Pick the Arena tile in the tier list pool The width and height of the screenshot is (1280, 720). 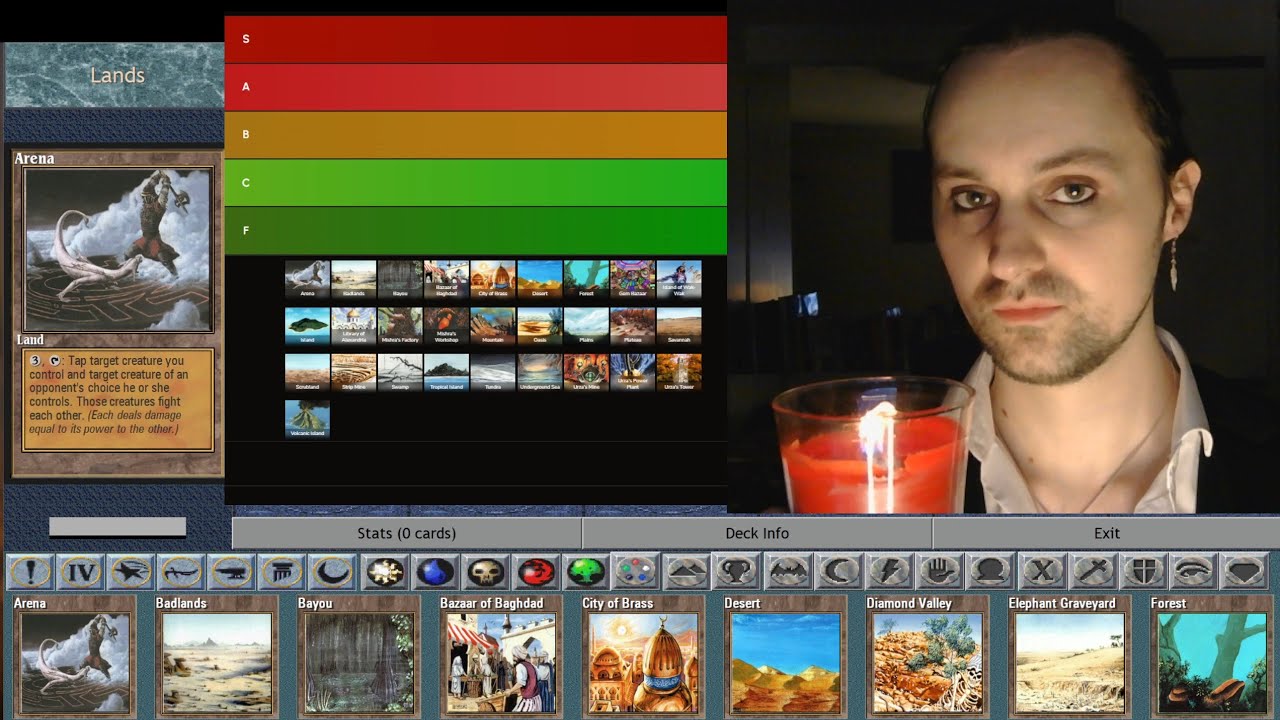click(x=307, y=279)
